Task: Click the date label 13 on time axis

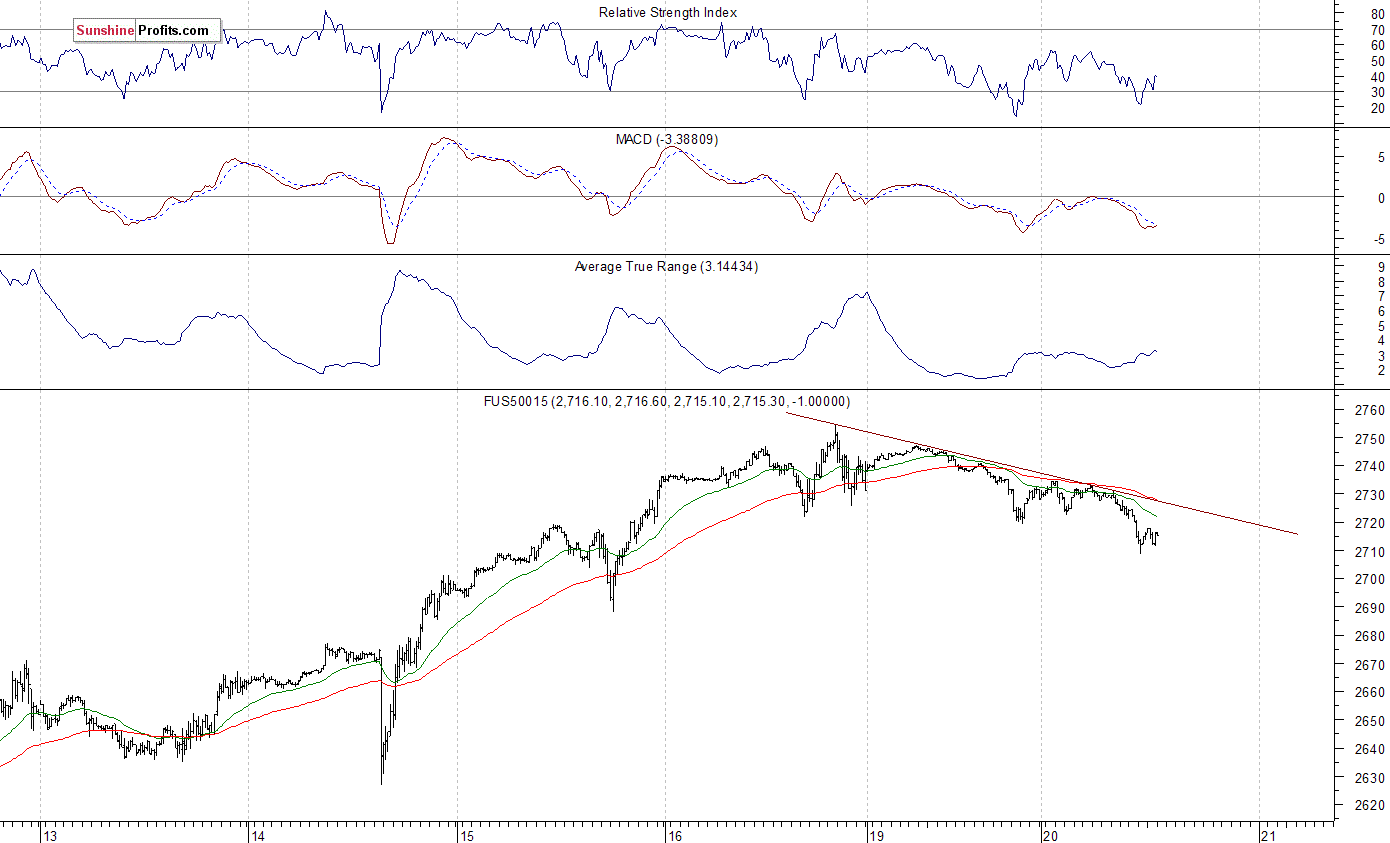Action: click(52, 835)
